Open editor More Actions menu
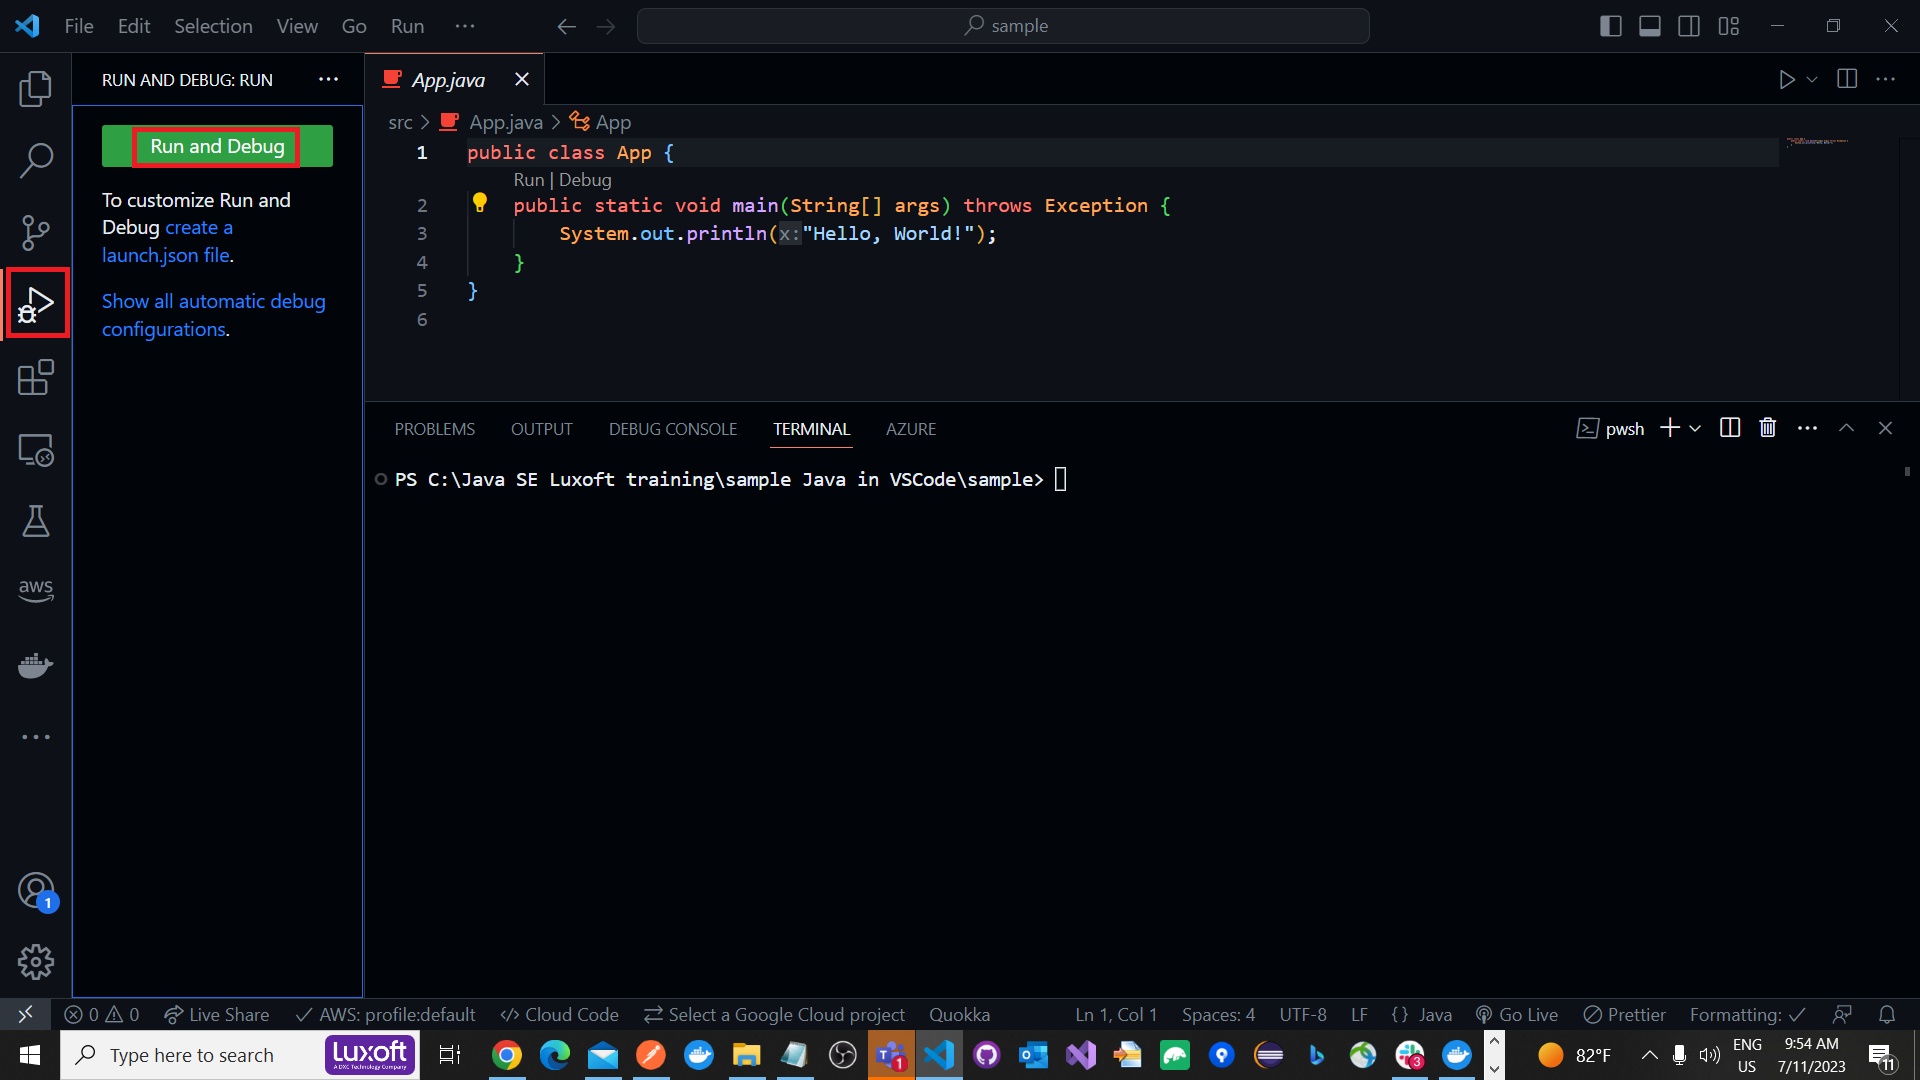Viewport: 1920px width, 1080px height. click(x=1886, y=79)
